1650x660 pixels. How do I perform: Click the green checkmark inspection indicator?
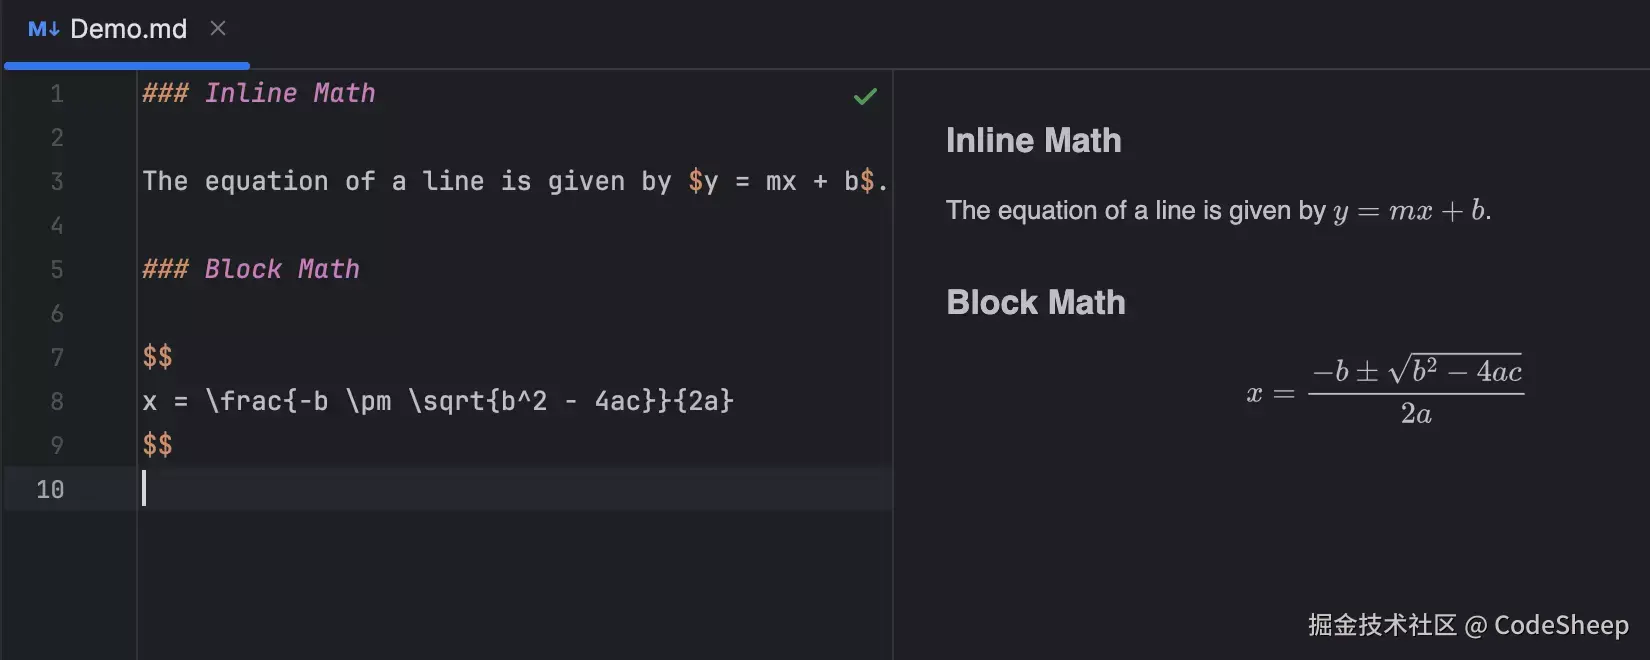pos(865,96)
